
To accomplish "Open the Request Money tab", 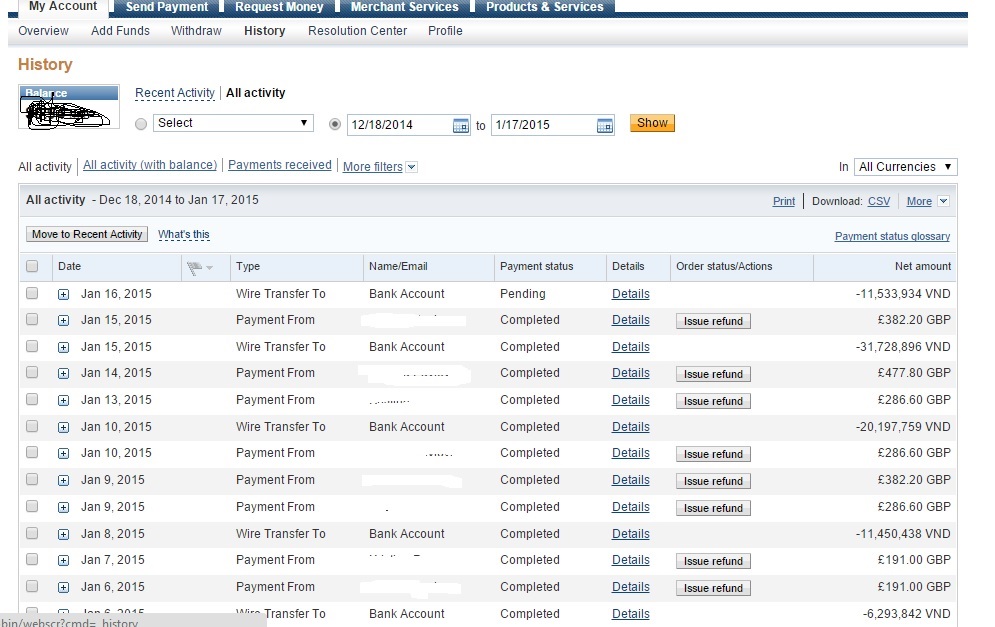I will [279, 7].
